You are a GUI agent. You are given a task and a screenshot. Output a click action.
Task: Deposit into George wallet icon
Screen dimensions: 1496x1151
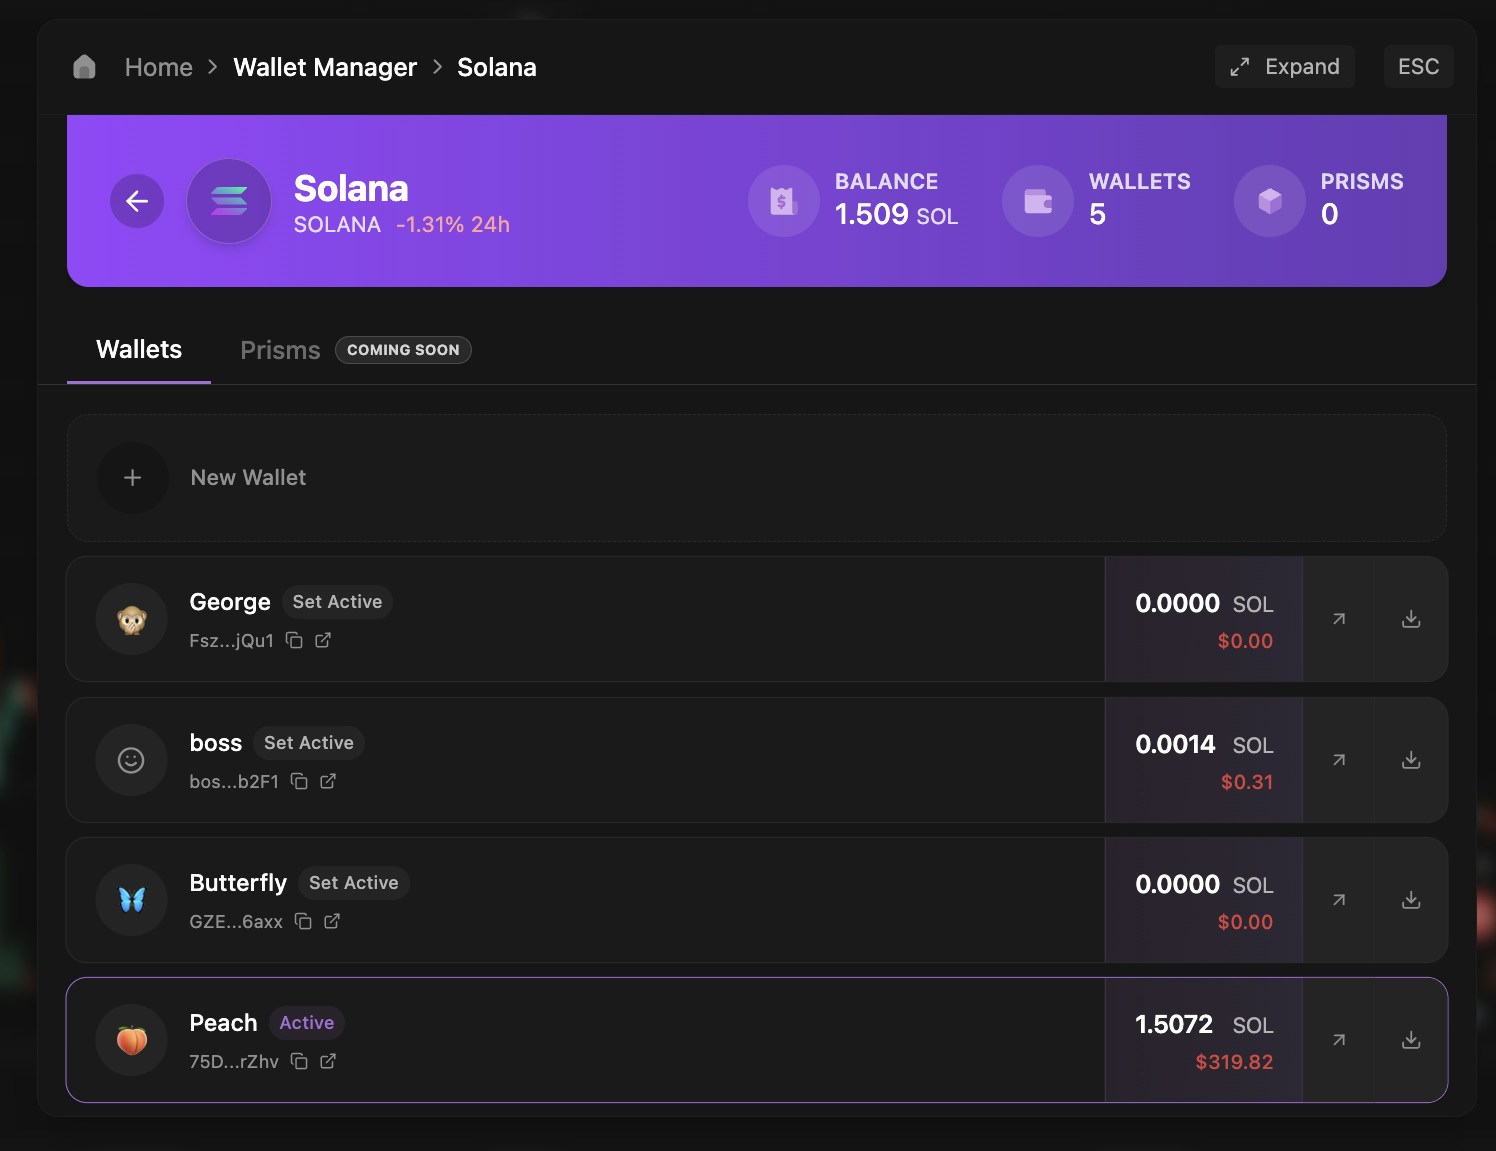click(1411, 619)
